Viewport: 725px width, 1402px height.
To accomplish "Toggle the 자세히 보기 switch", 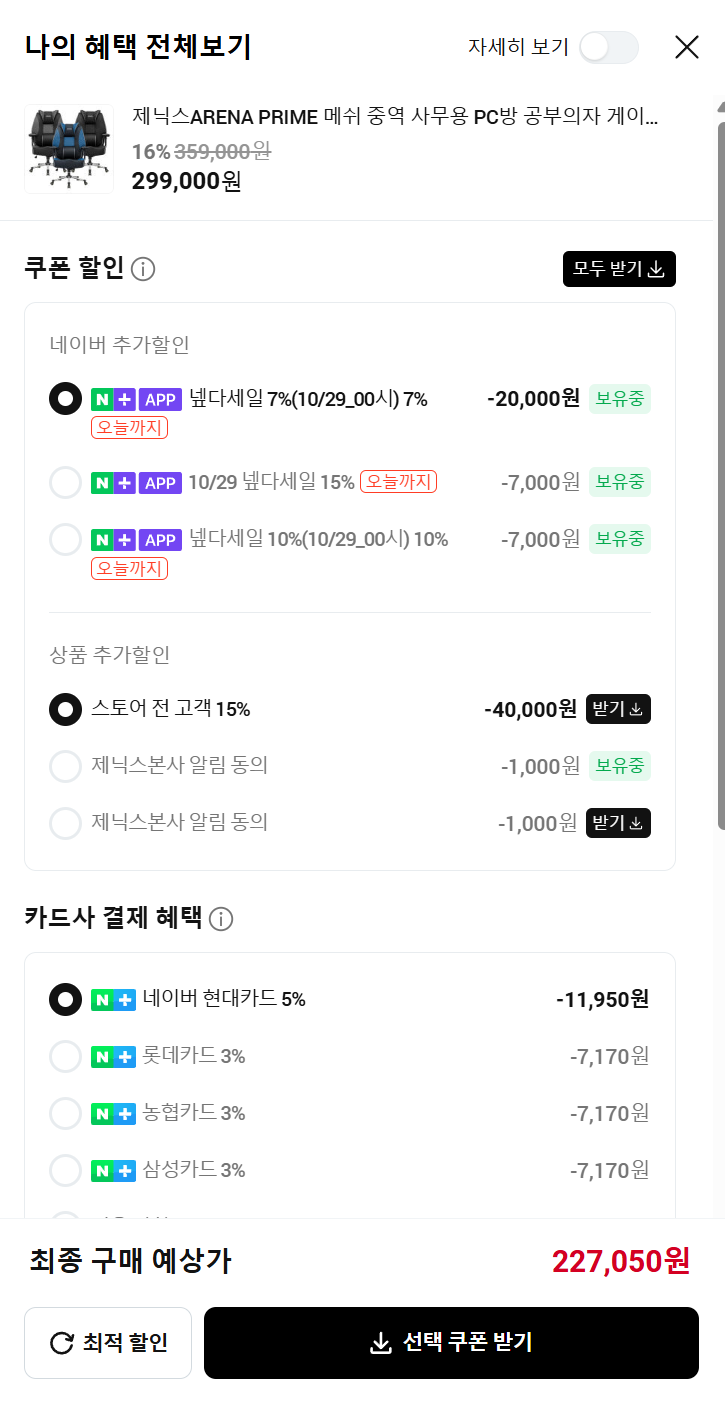I will [608, 47].
